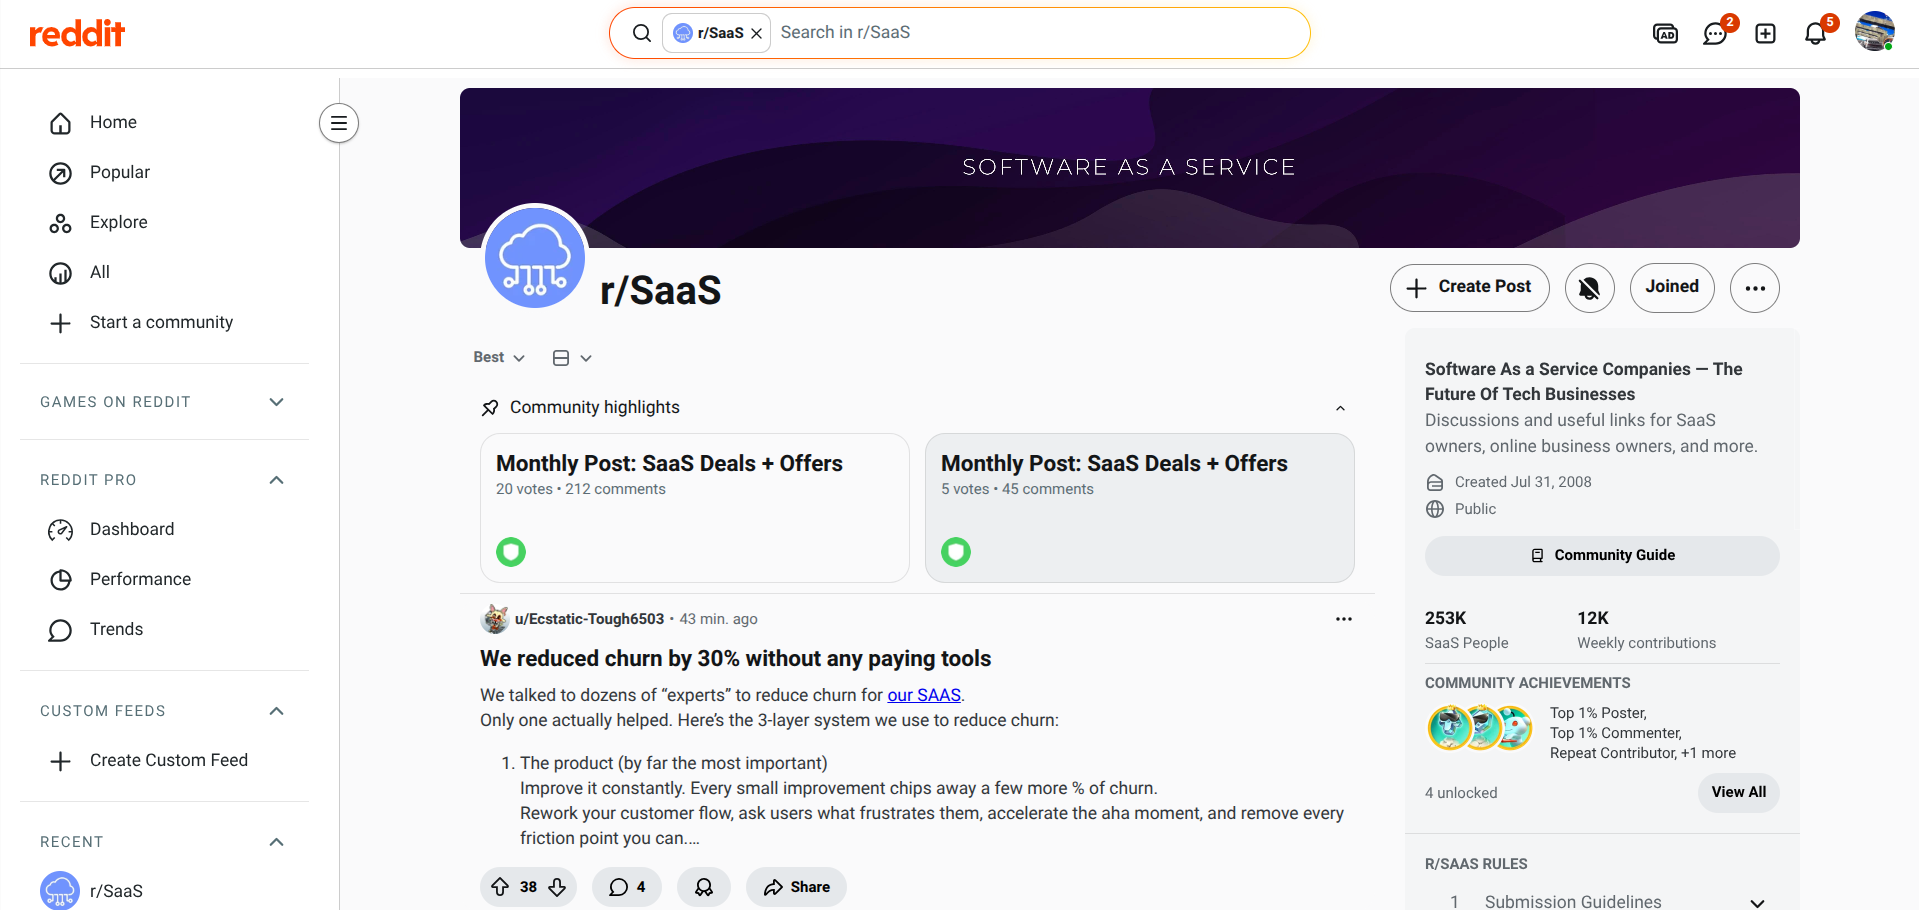Open the post's three-dot overflow menu
1919x910 pixels.
coord(1343,619)
